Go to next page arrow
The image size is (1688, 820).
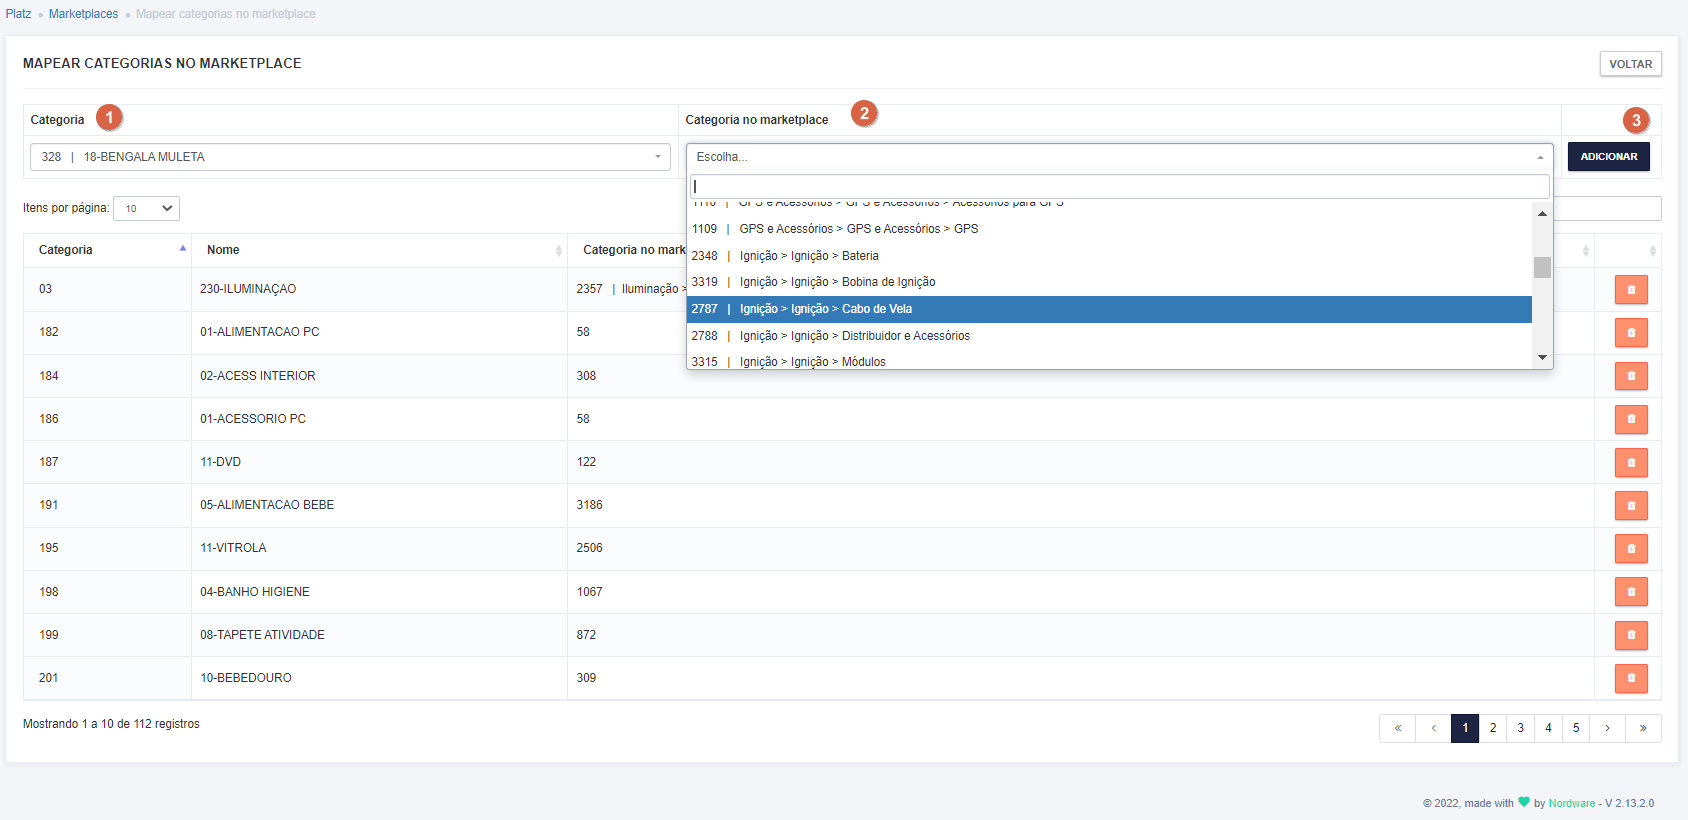pos(1607,728)
